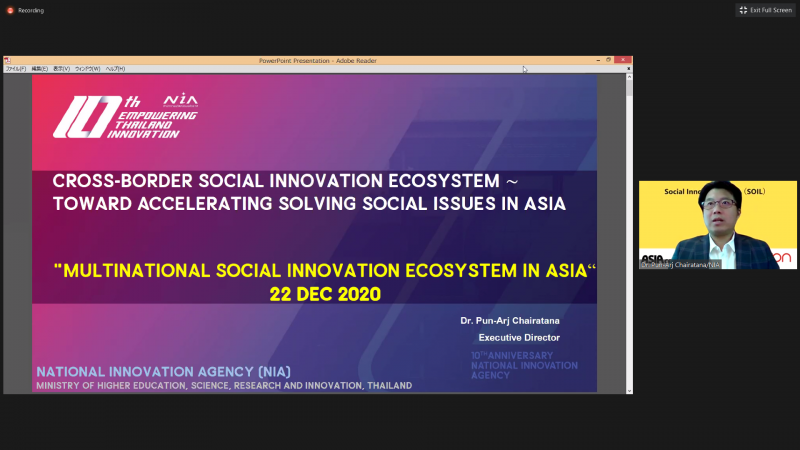The image size is (800, 450).
Task: Click the red Recording indicator icon
Action: click(10, 10)
